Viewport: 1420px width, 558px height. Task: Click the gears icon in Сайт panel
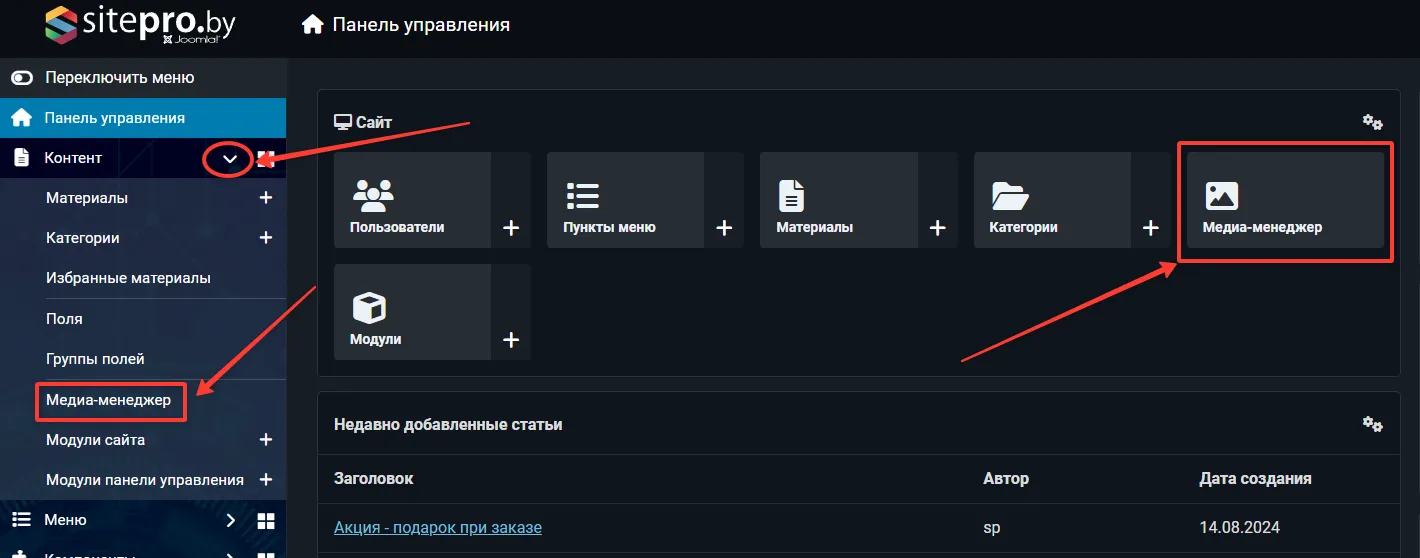click(1372, 122)
